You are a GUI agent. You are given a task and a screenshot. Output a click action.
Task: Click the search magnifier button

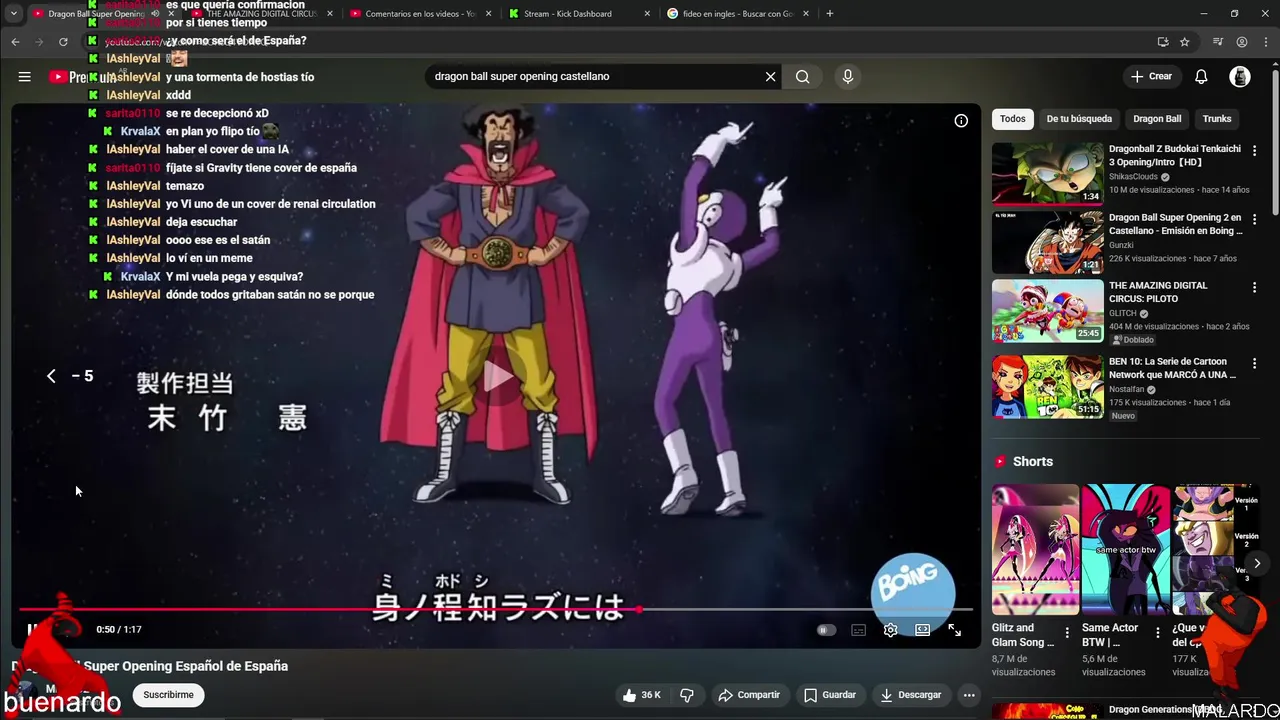(x=802, y=77)
